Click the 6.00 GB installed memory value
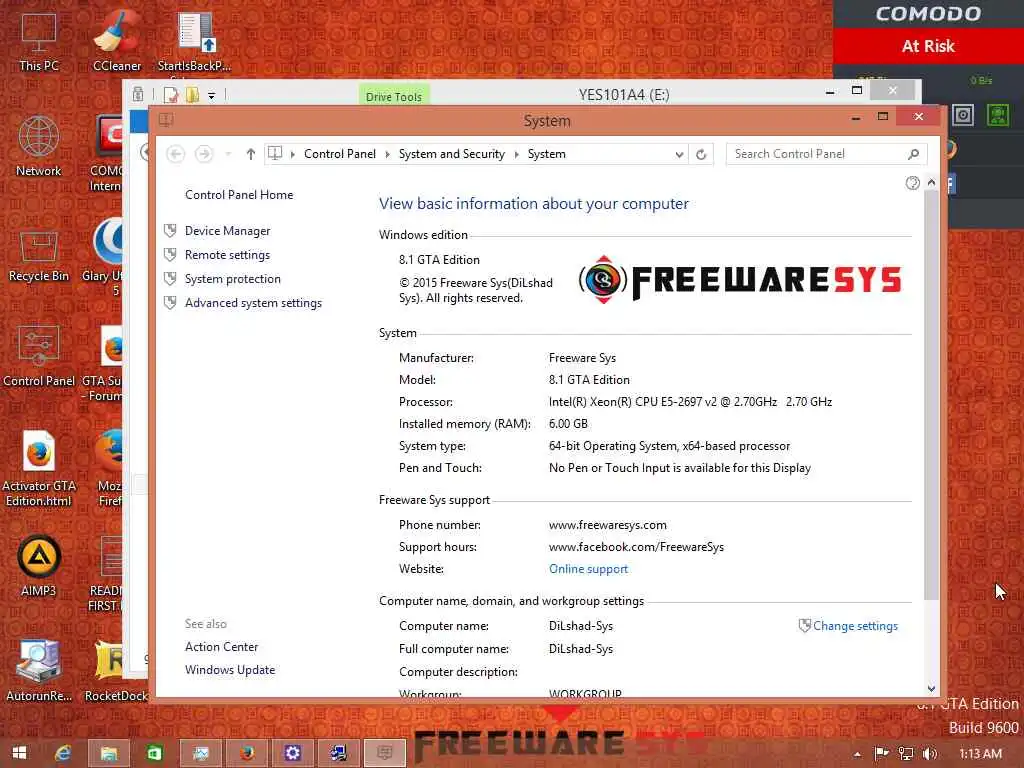This screenshot has height=768, width=1024. click(x=568, y=424)
